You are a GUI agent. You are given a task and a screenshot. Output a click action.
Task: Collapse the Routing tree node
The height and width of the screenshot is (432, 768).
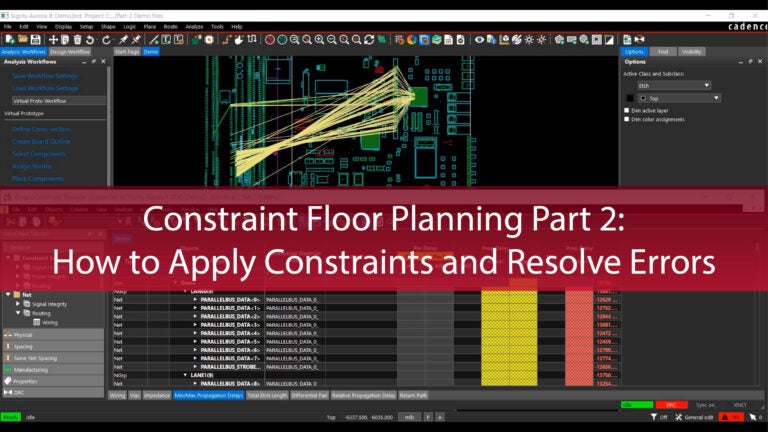pos(18,313)
